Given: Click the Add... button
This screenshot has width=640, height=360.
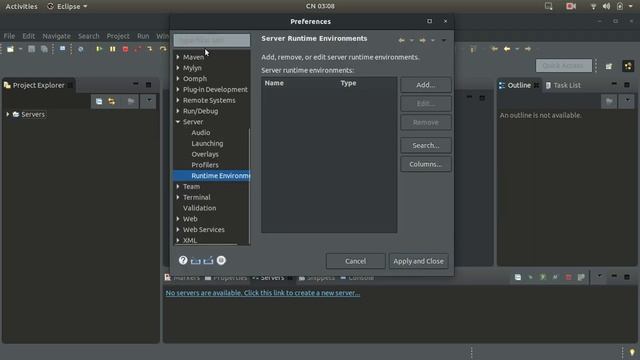Looking at the screenshot, I should (x=426, y=85).
